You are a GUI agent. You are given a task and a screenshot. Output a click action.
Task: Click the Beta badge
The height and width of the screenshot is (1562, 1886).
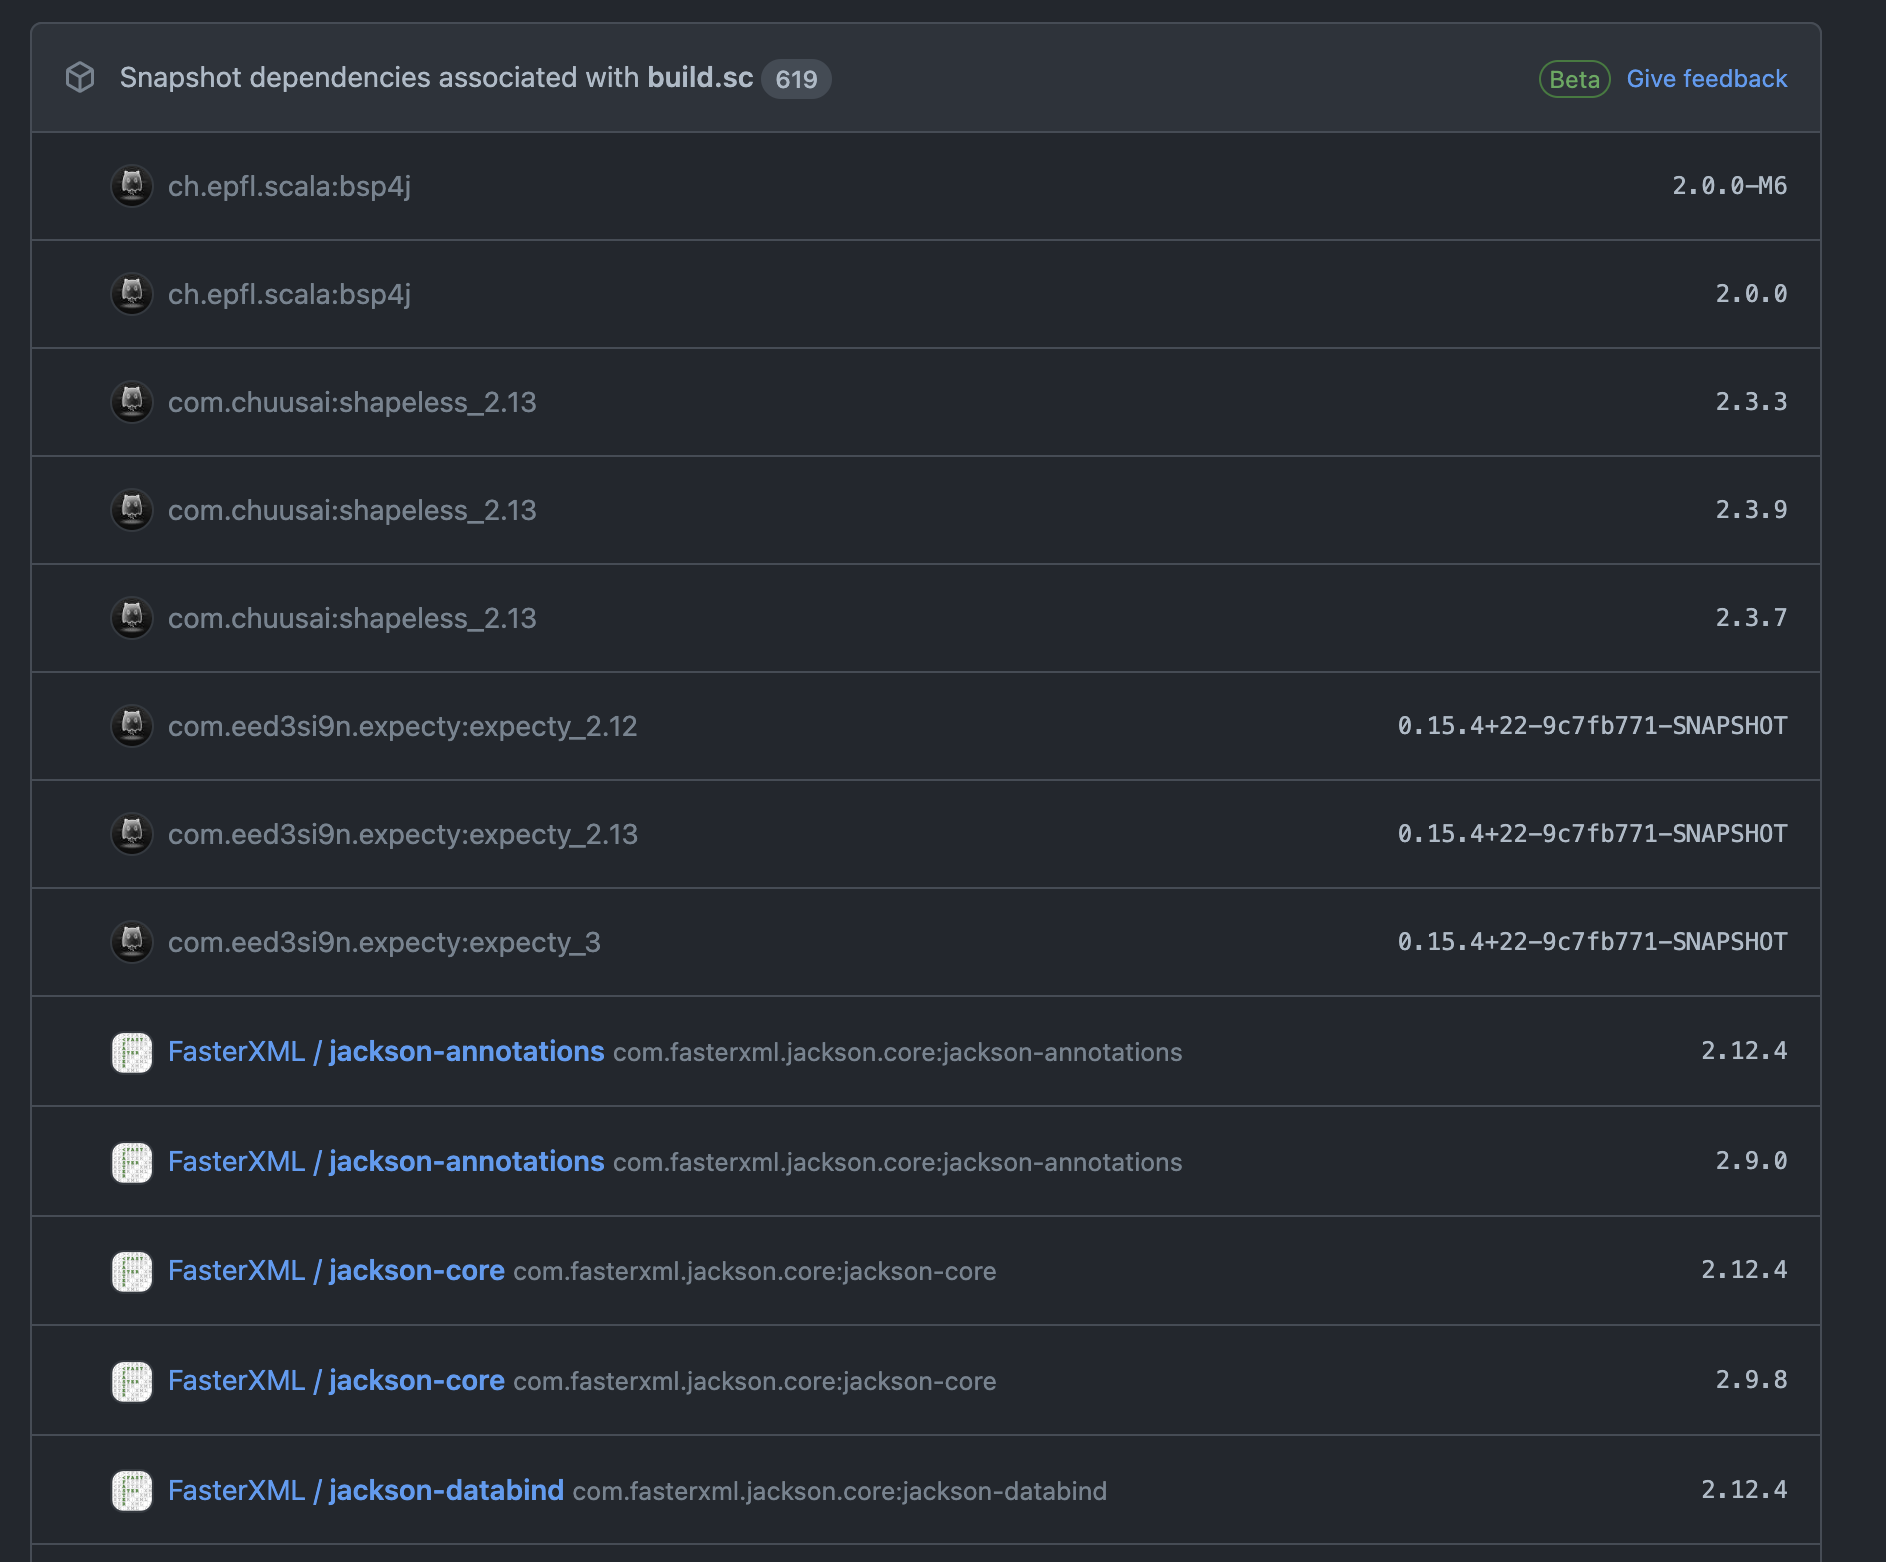1573,79
